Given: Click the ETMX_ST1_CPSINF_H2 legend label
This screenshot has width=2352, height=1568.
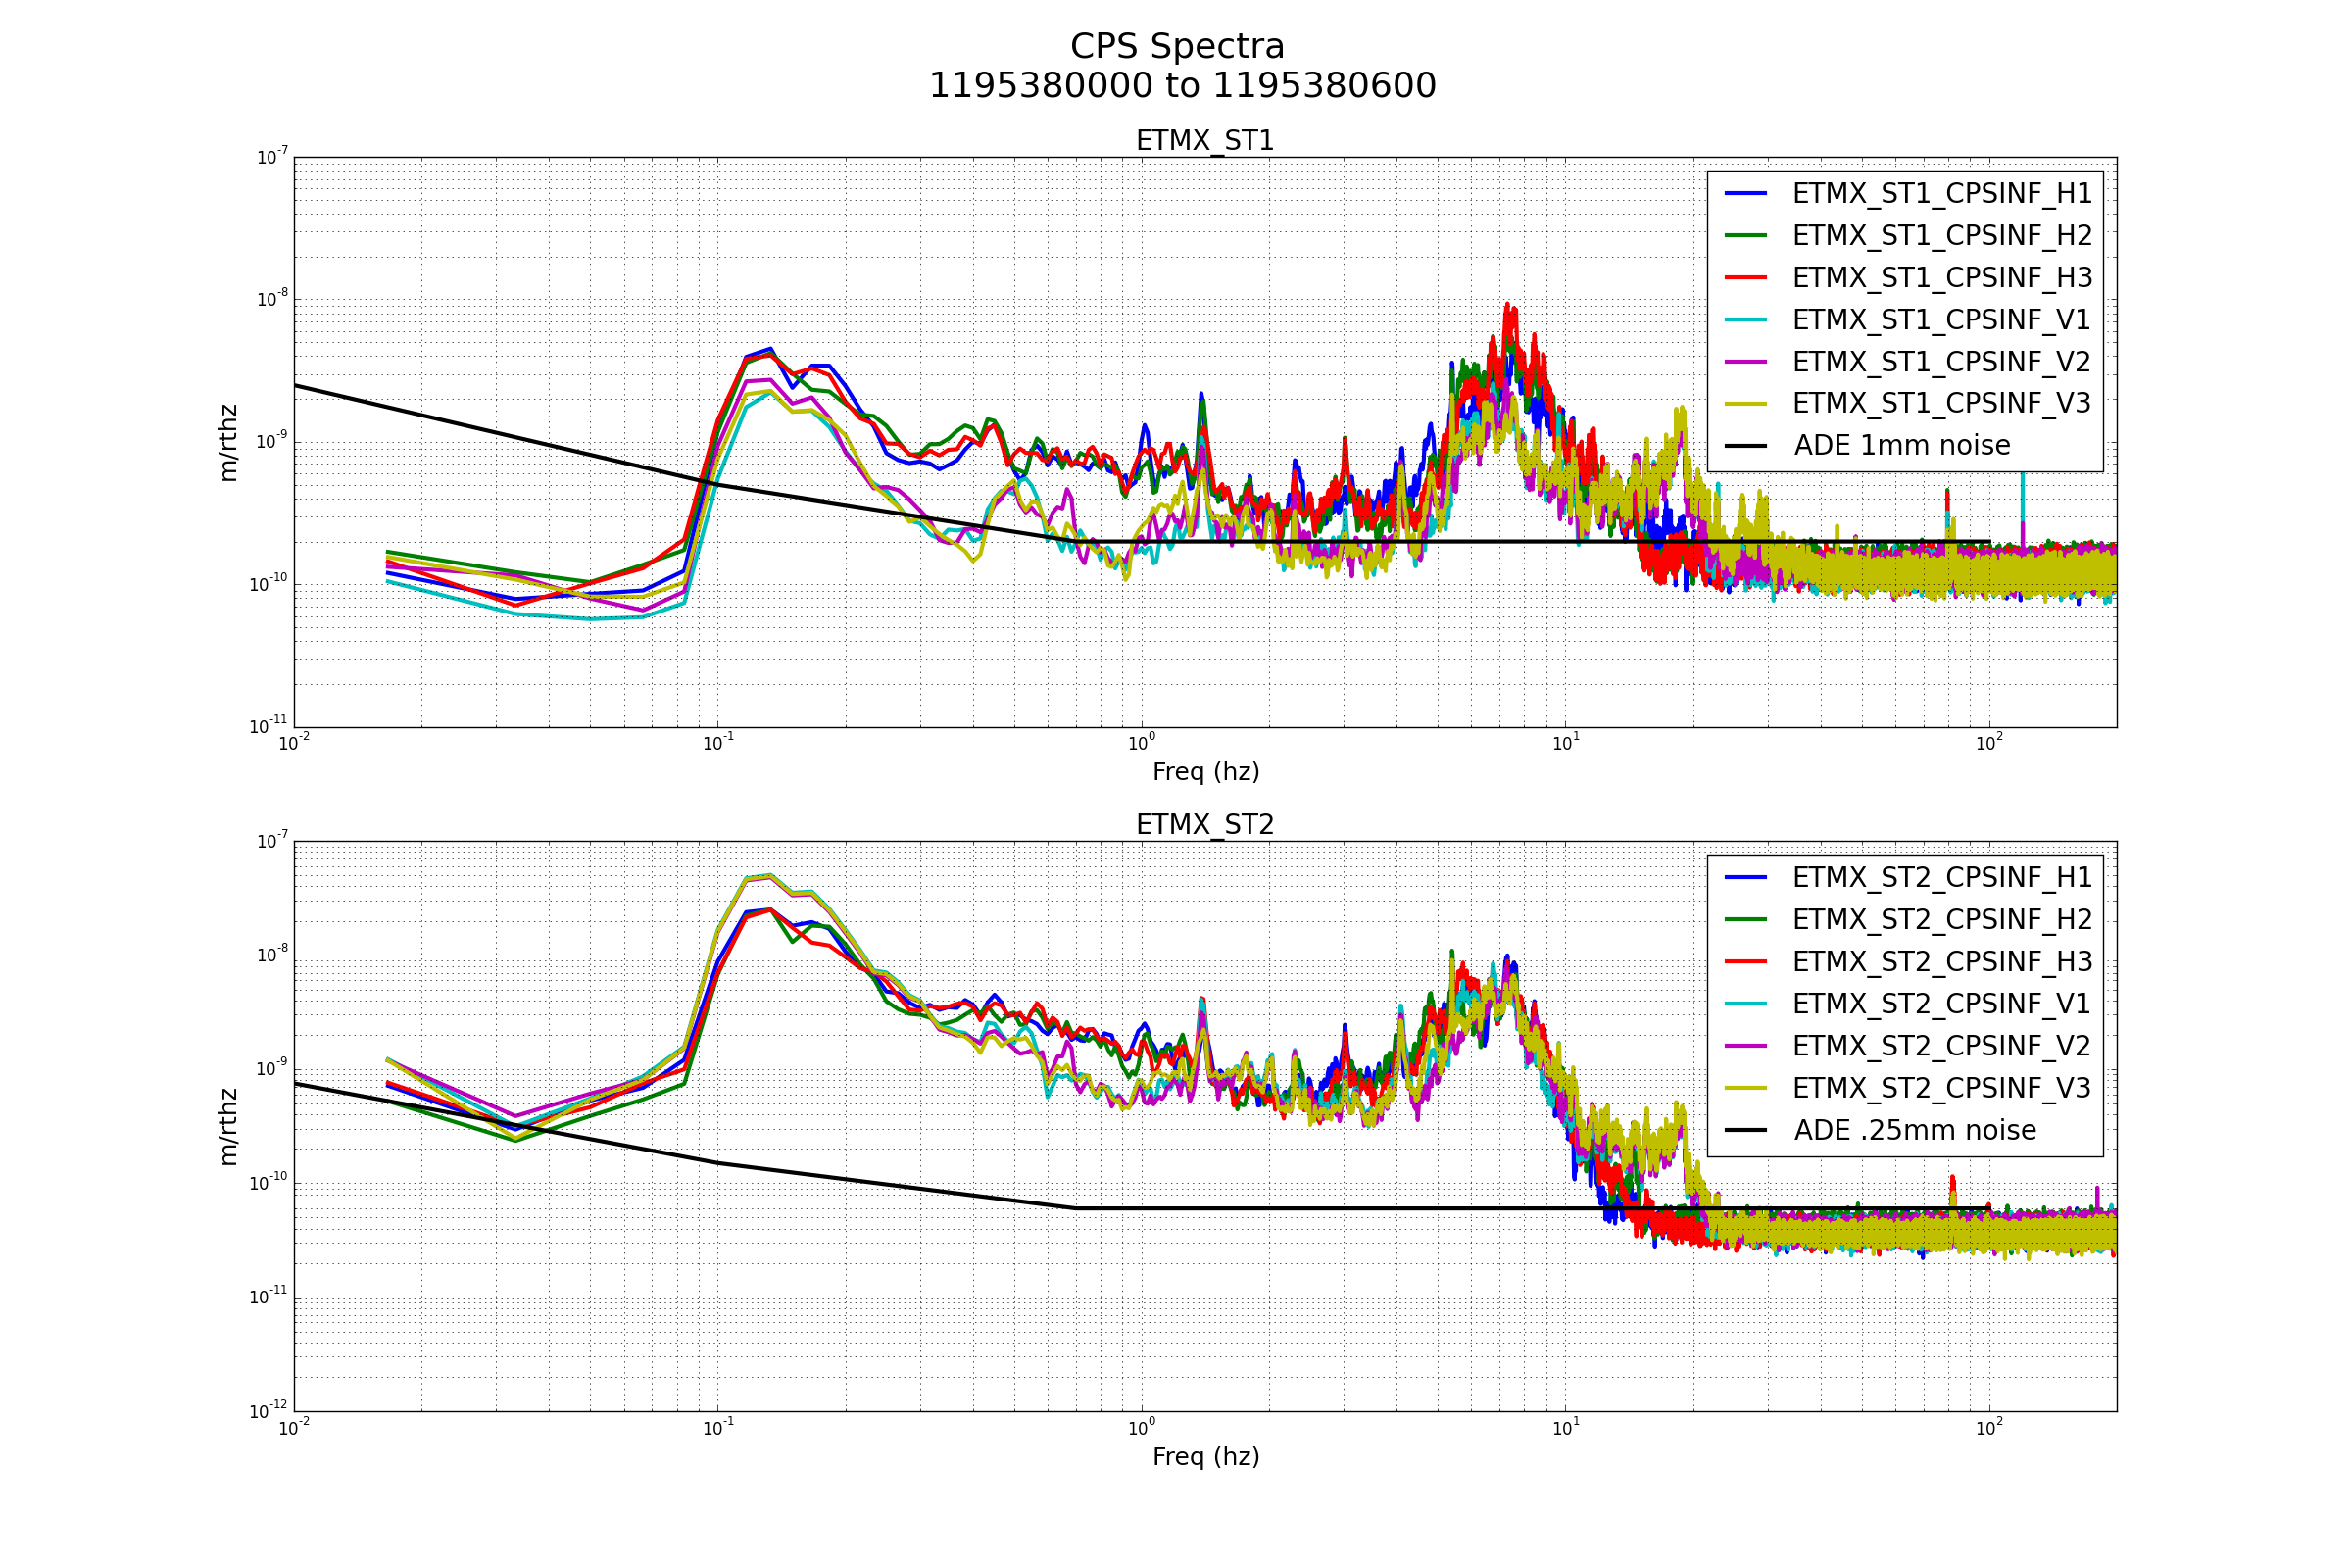Looking at the screenshot, I should (x=1941, y=235).
